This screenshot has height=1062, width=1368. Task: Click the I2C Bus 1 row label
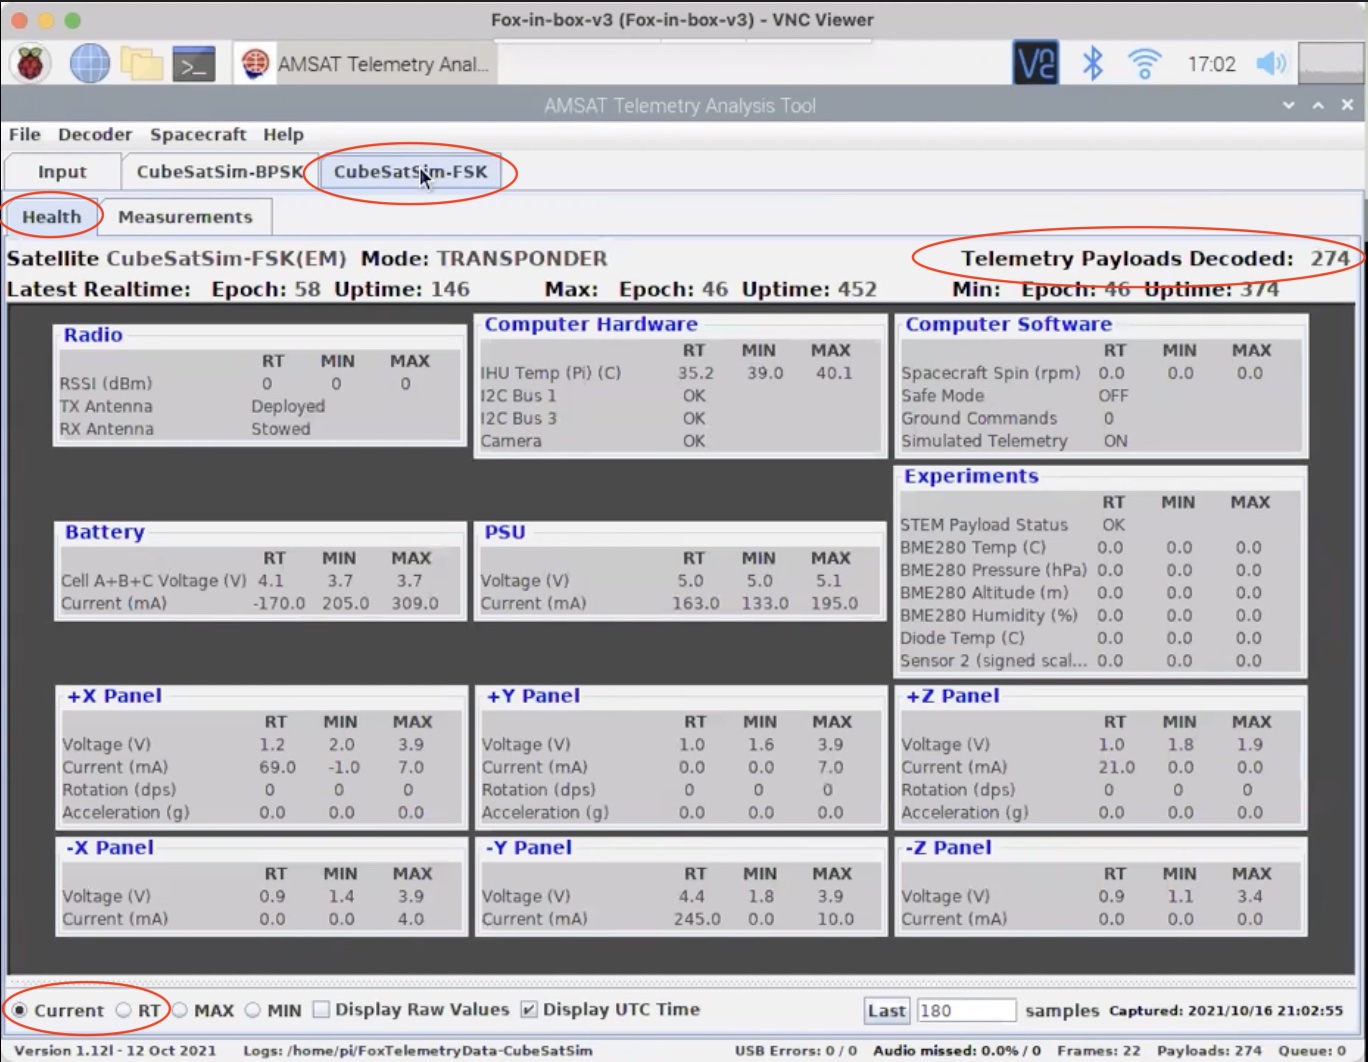click(519, 395)
